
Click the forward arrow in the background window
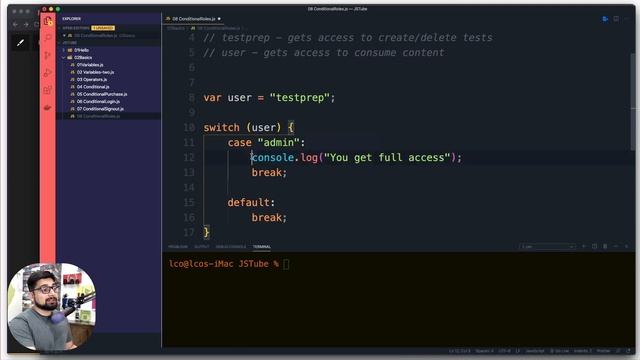pyautogui.click(x=26, y=25)
